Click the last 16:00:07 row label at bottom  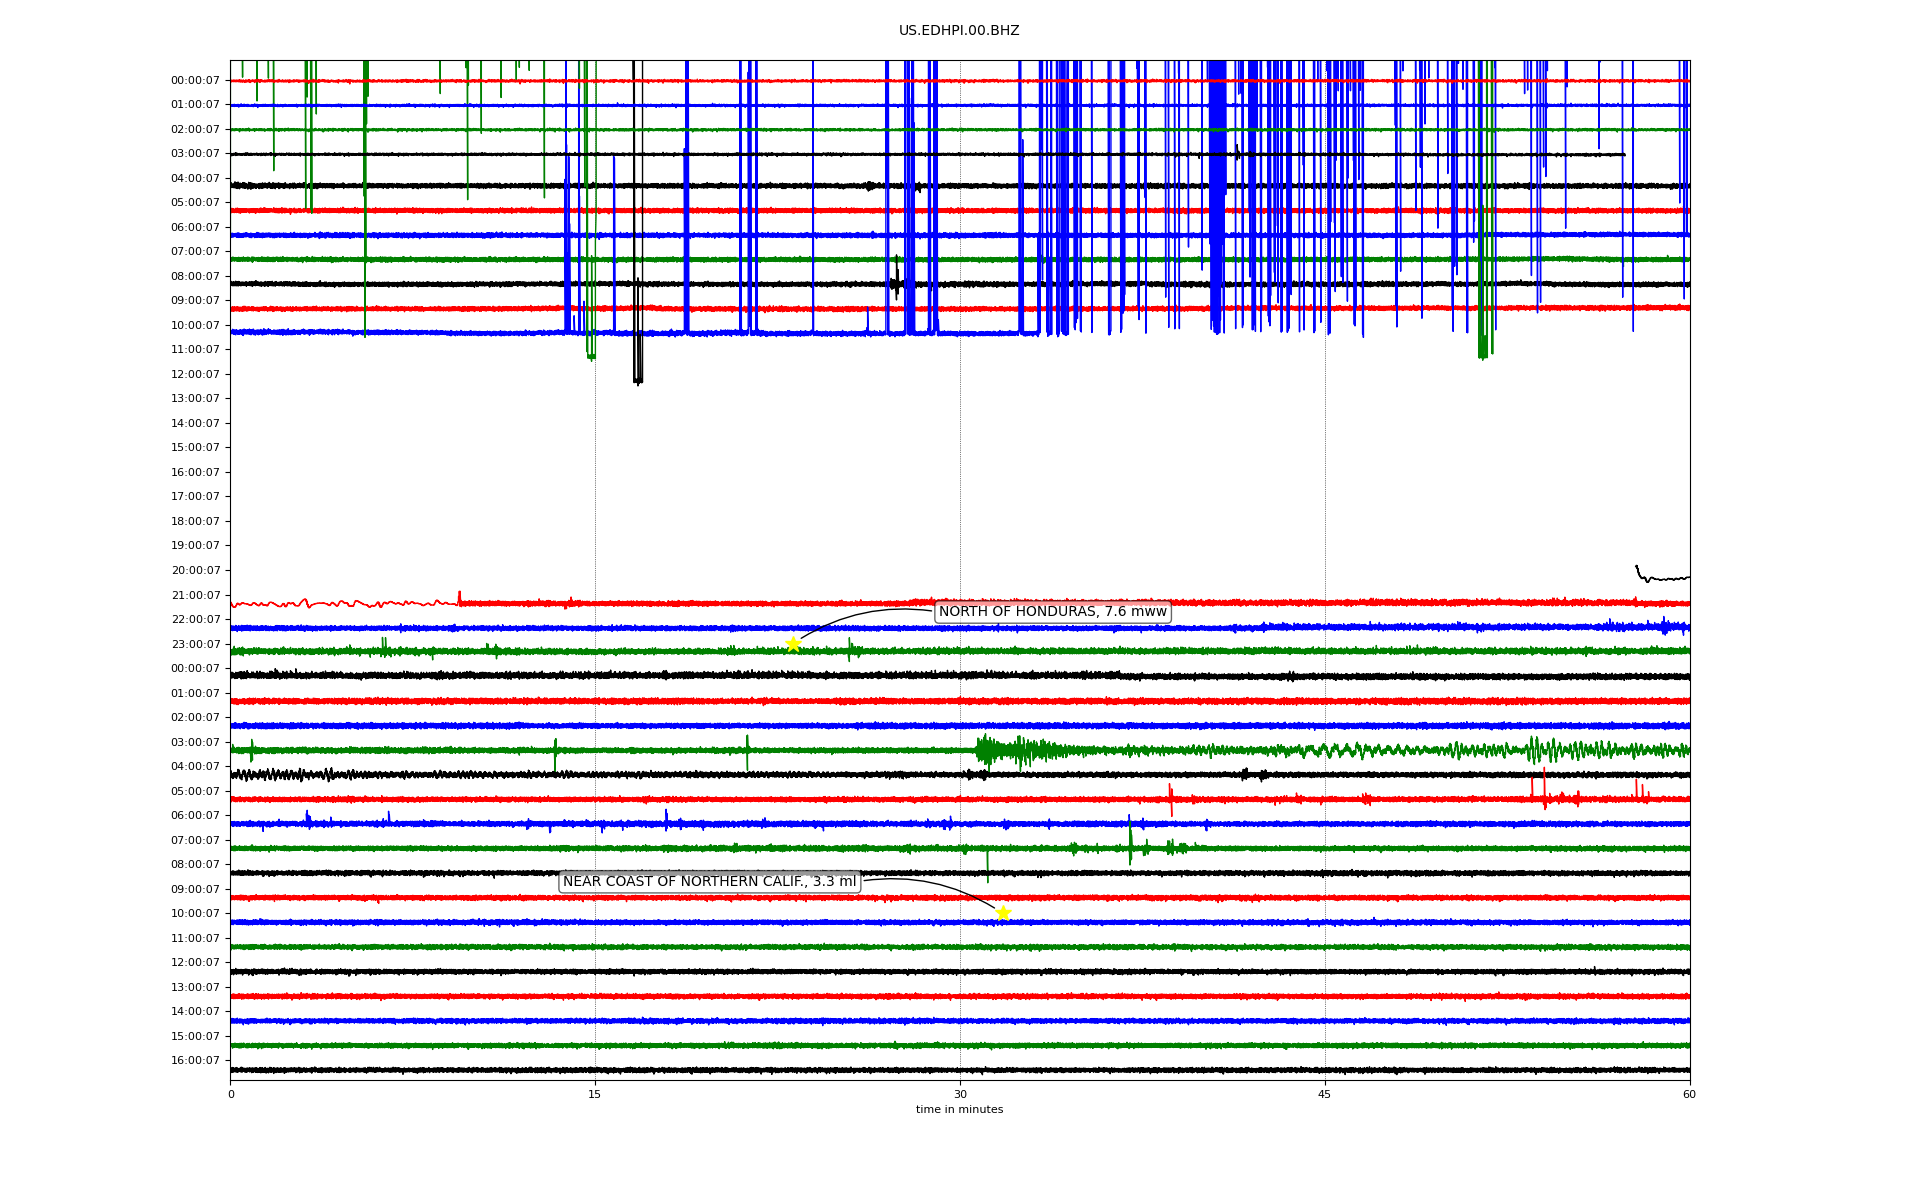(195, 1061)
